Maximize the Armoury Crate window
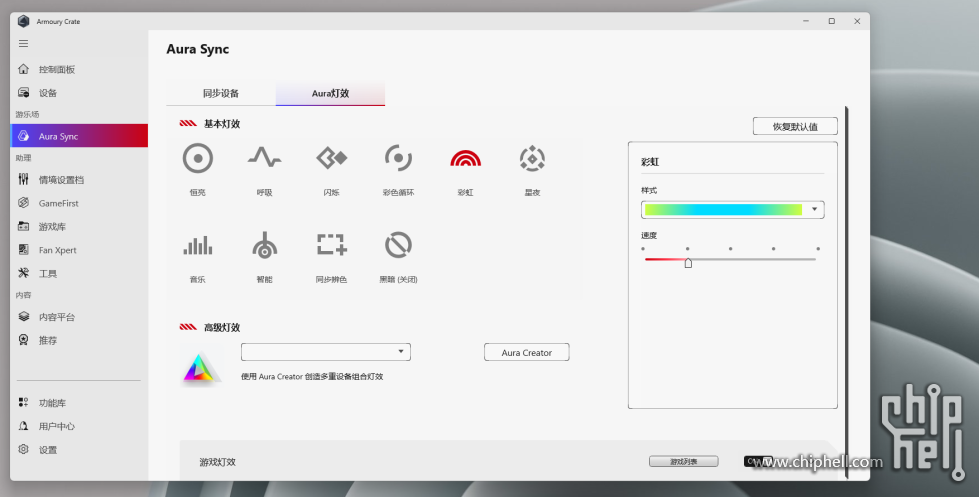This screenshot has width=979, height=497. 832,21
